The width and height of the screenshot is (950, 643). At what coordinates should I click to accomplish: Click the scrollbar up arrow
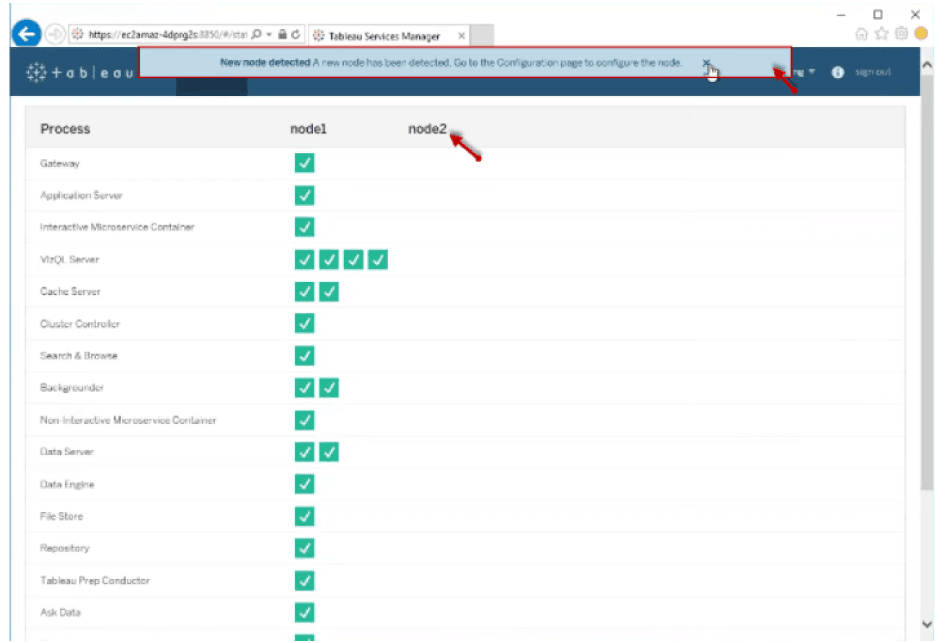pyautogui.click(x=927, y=65)
